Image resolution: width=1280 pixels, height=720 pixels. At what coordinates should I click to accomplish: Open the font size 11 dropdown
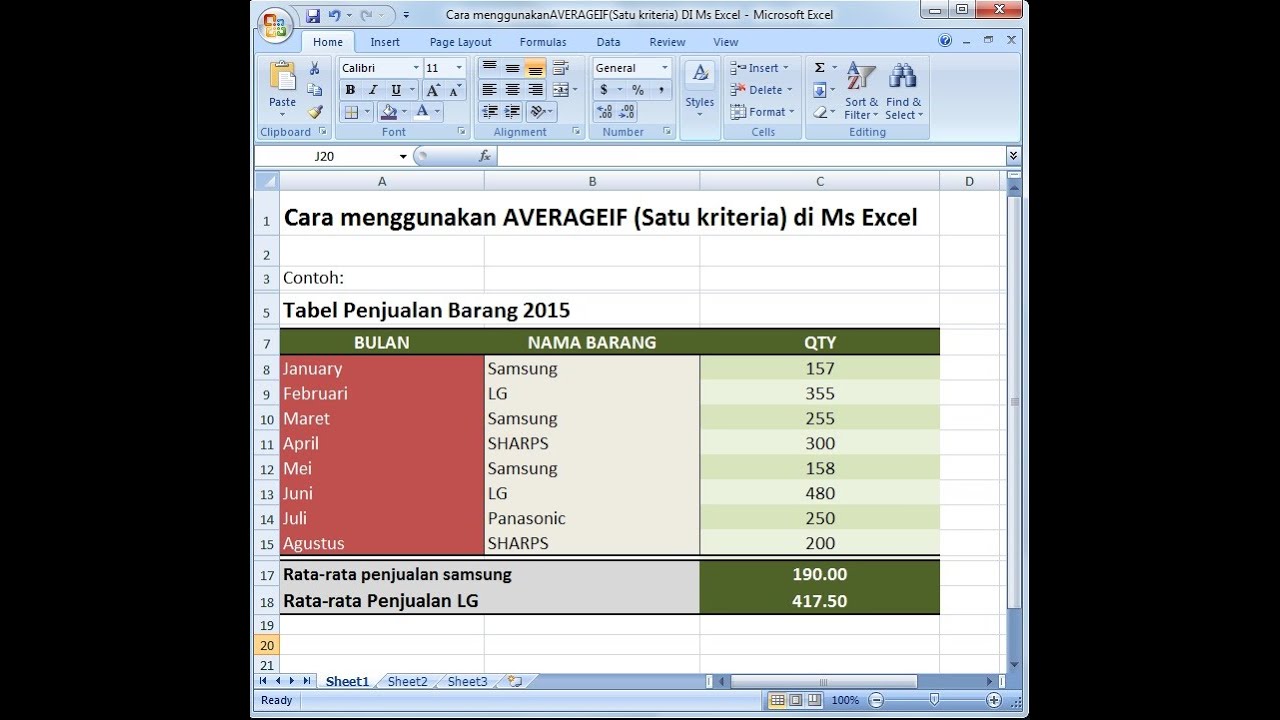[x=459, y=68]
